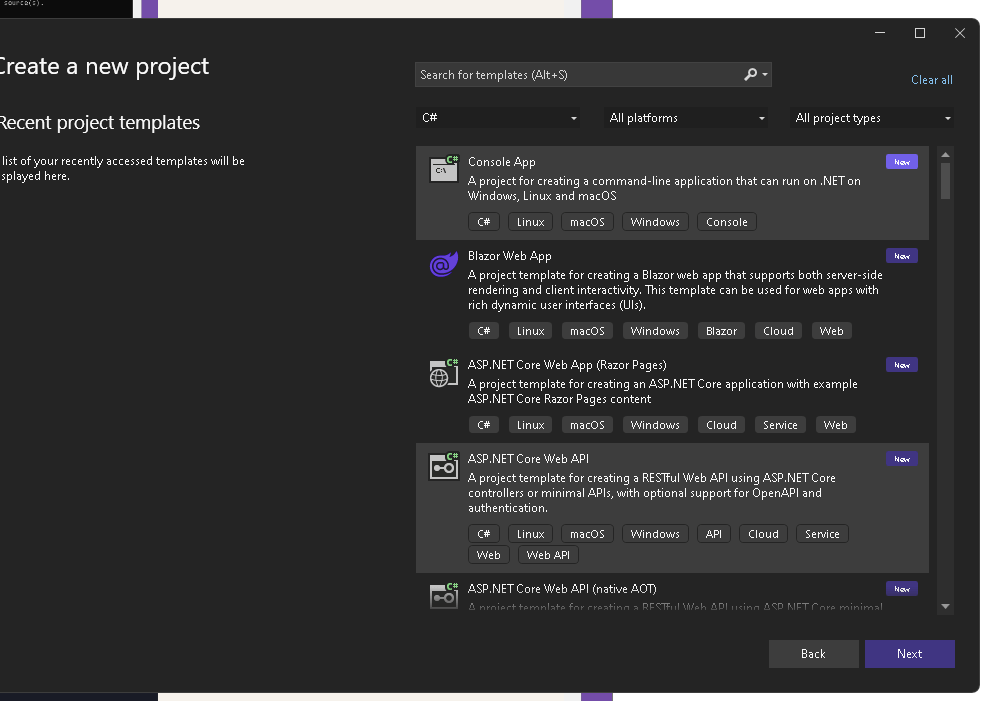The width and height of the screenshot is (1001, 701).
Task: Click the Console App title text
Action: (502, 162)
